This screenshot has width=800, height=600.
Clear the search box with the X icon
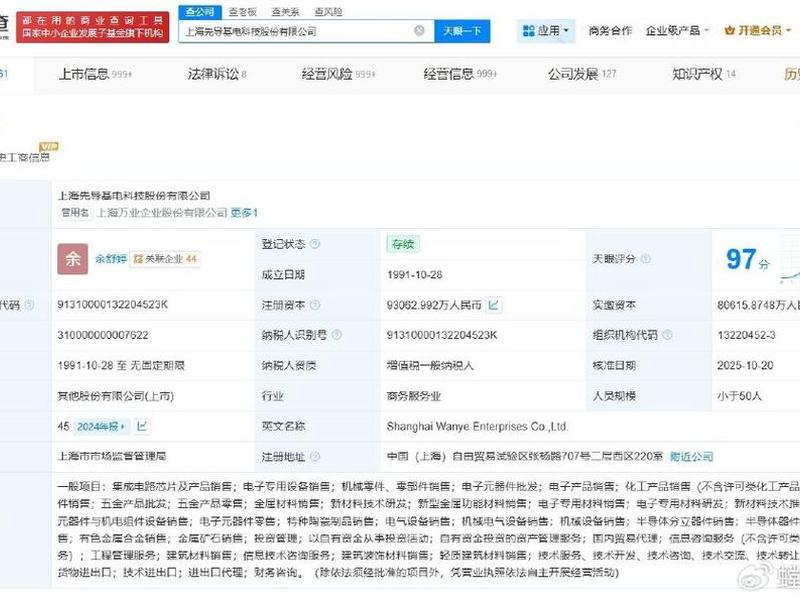tap(419, 31)
